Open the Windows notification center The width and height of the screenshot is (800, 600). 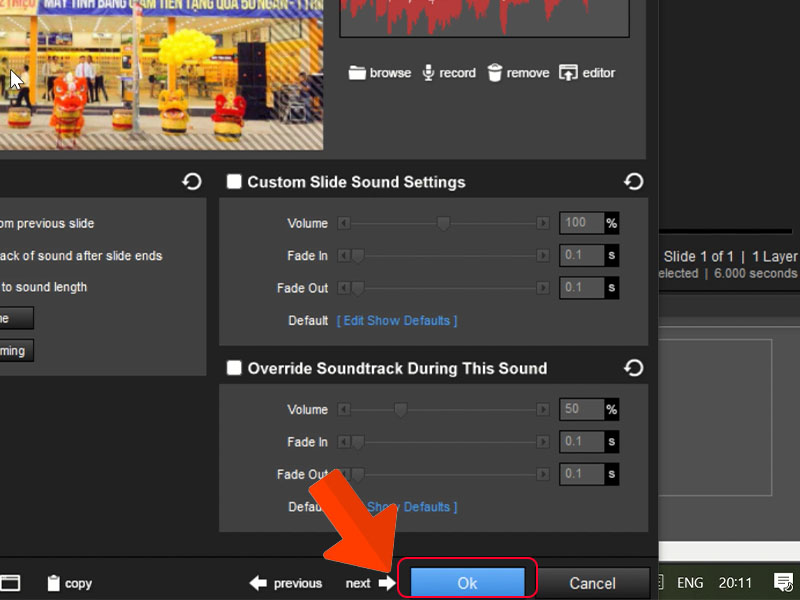[x=783, y=582]
